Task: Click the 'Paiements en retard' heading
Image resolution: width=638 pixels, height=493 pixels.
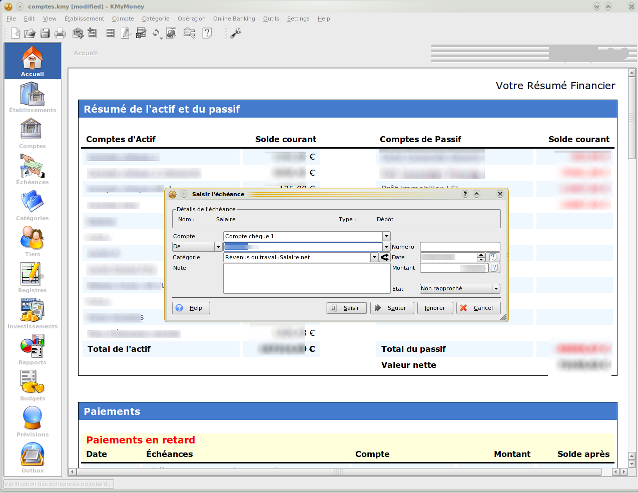Action: (x=141, y=440)
